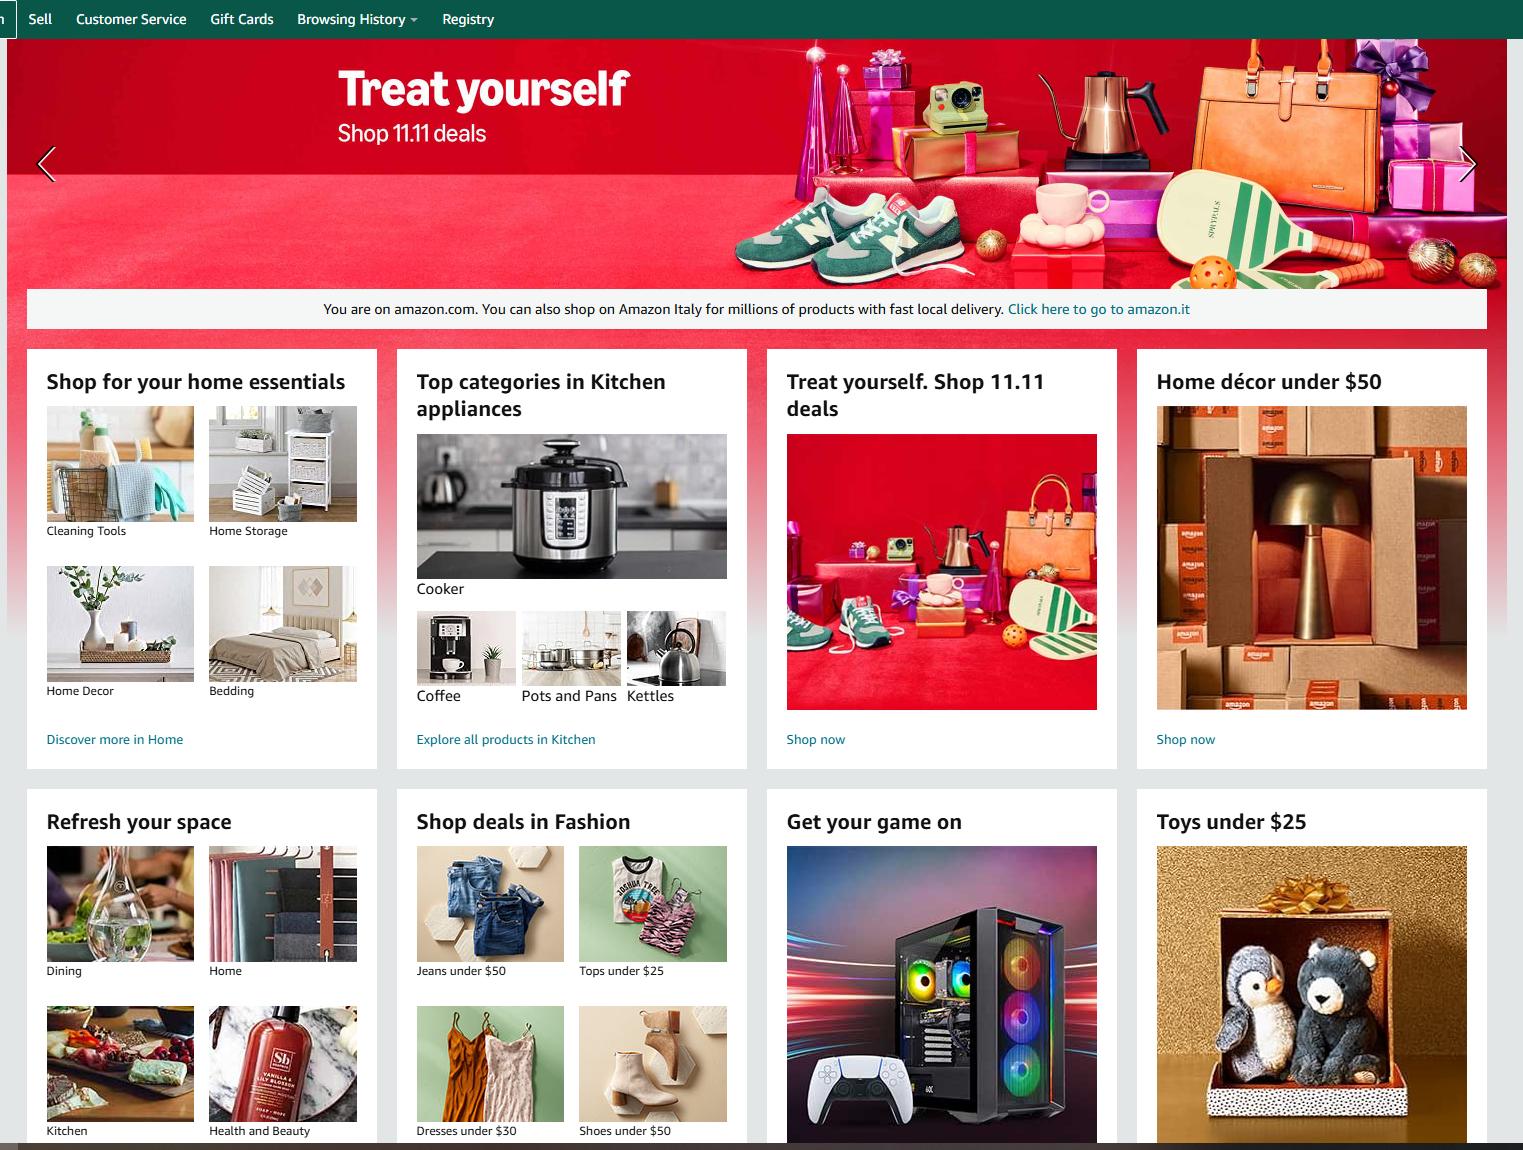This screenshot has height=1150, width=1523.
Task: Open the Coffee machine thumbnail
Action: point(466,648)
